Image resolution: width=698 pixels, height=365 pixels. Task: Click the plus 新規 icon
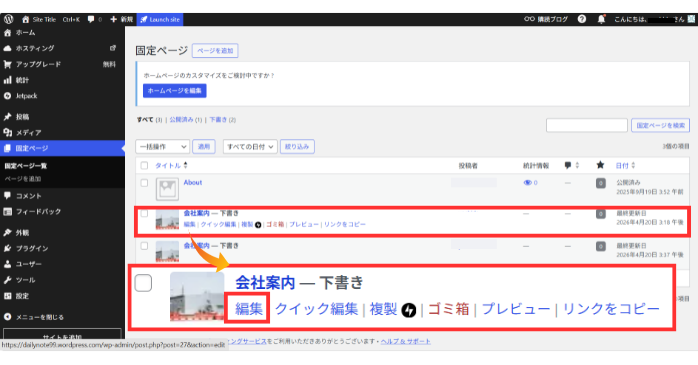click(114, 19)
